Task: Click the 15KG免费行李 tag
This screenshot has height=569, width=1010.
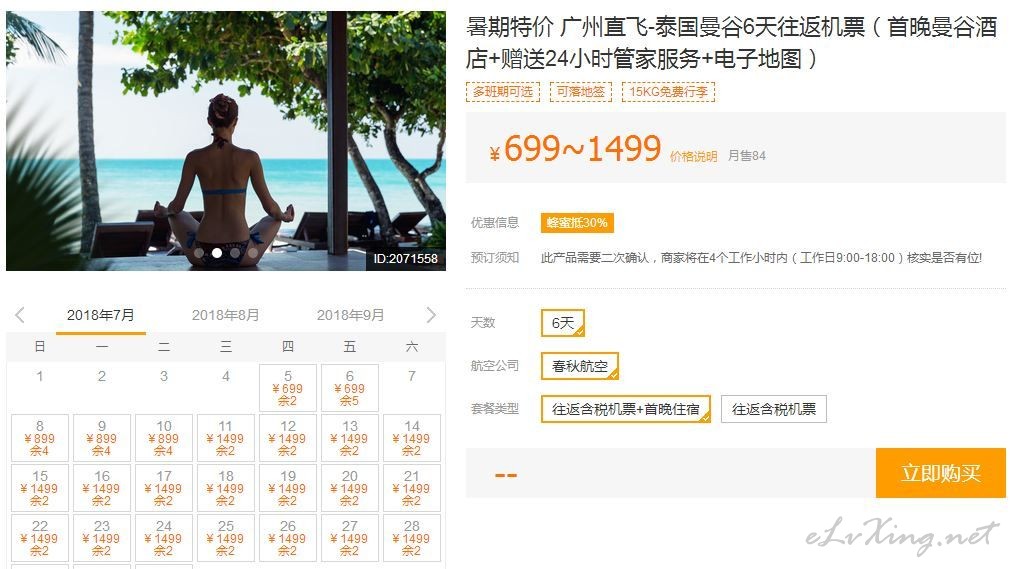Action: (x=669, y=92)
